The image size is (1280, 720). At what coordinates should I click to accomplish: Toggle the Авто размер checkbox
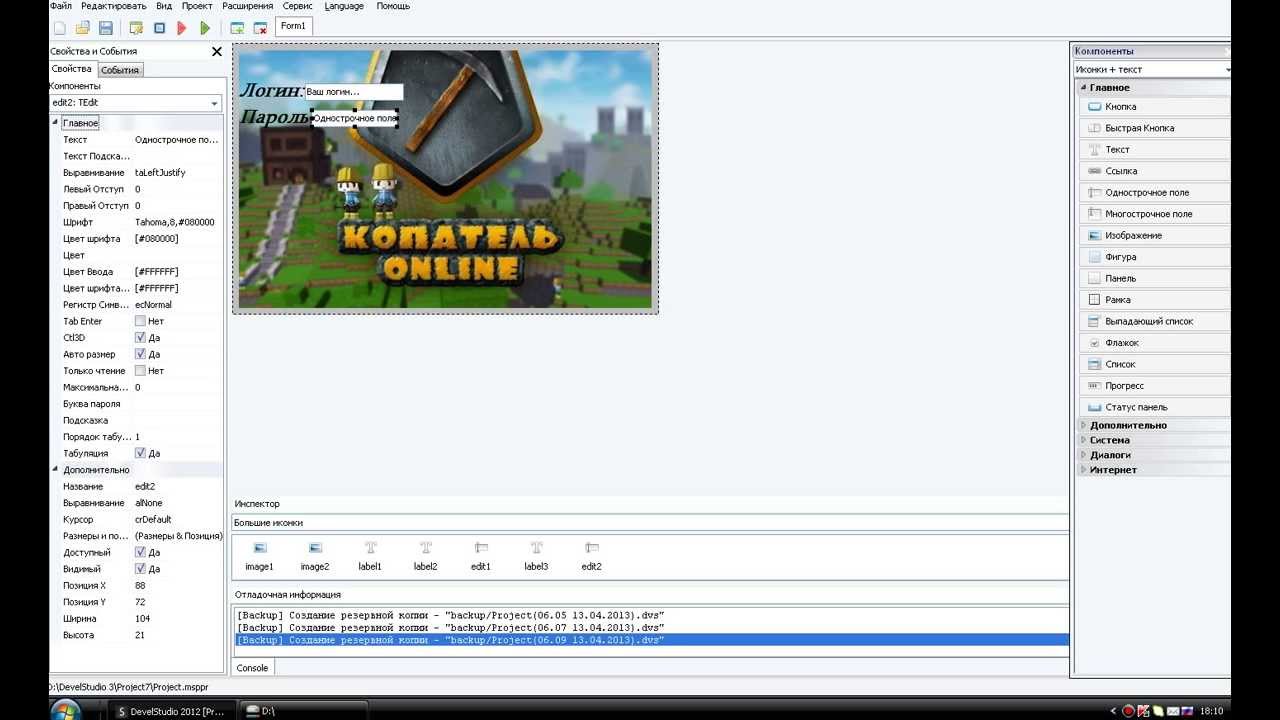point(140,354)
